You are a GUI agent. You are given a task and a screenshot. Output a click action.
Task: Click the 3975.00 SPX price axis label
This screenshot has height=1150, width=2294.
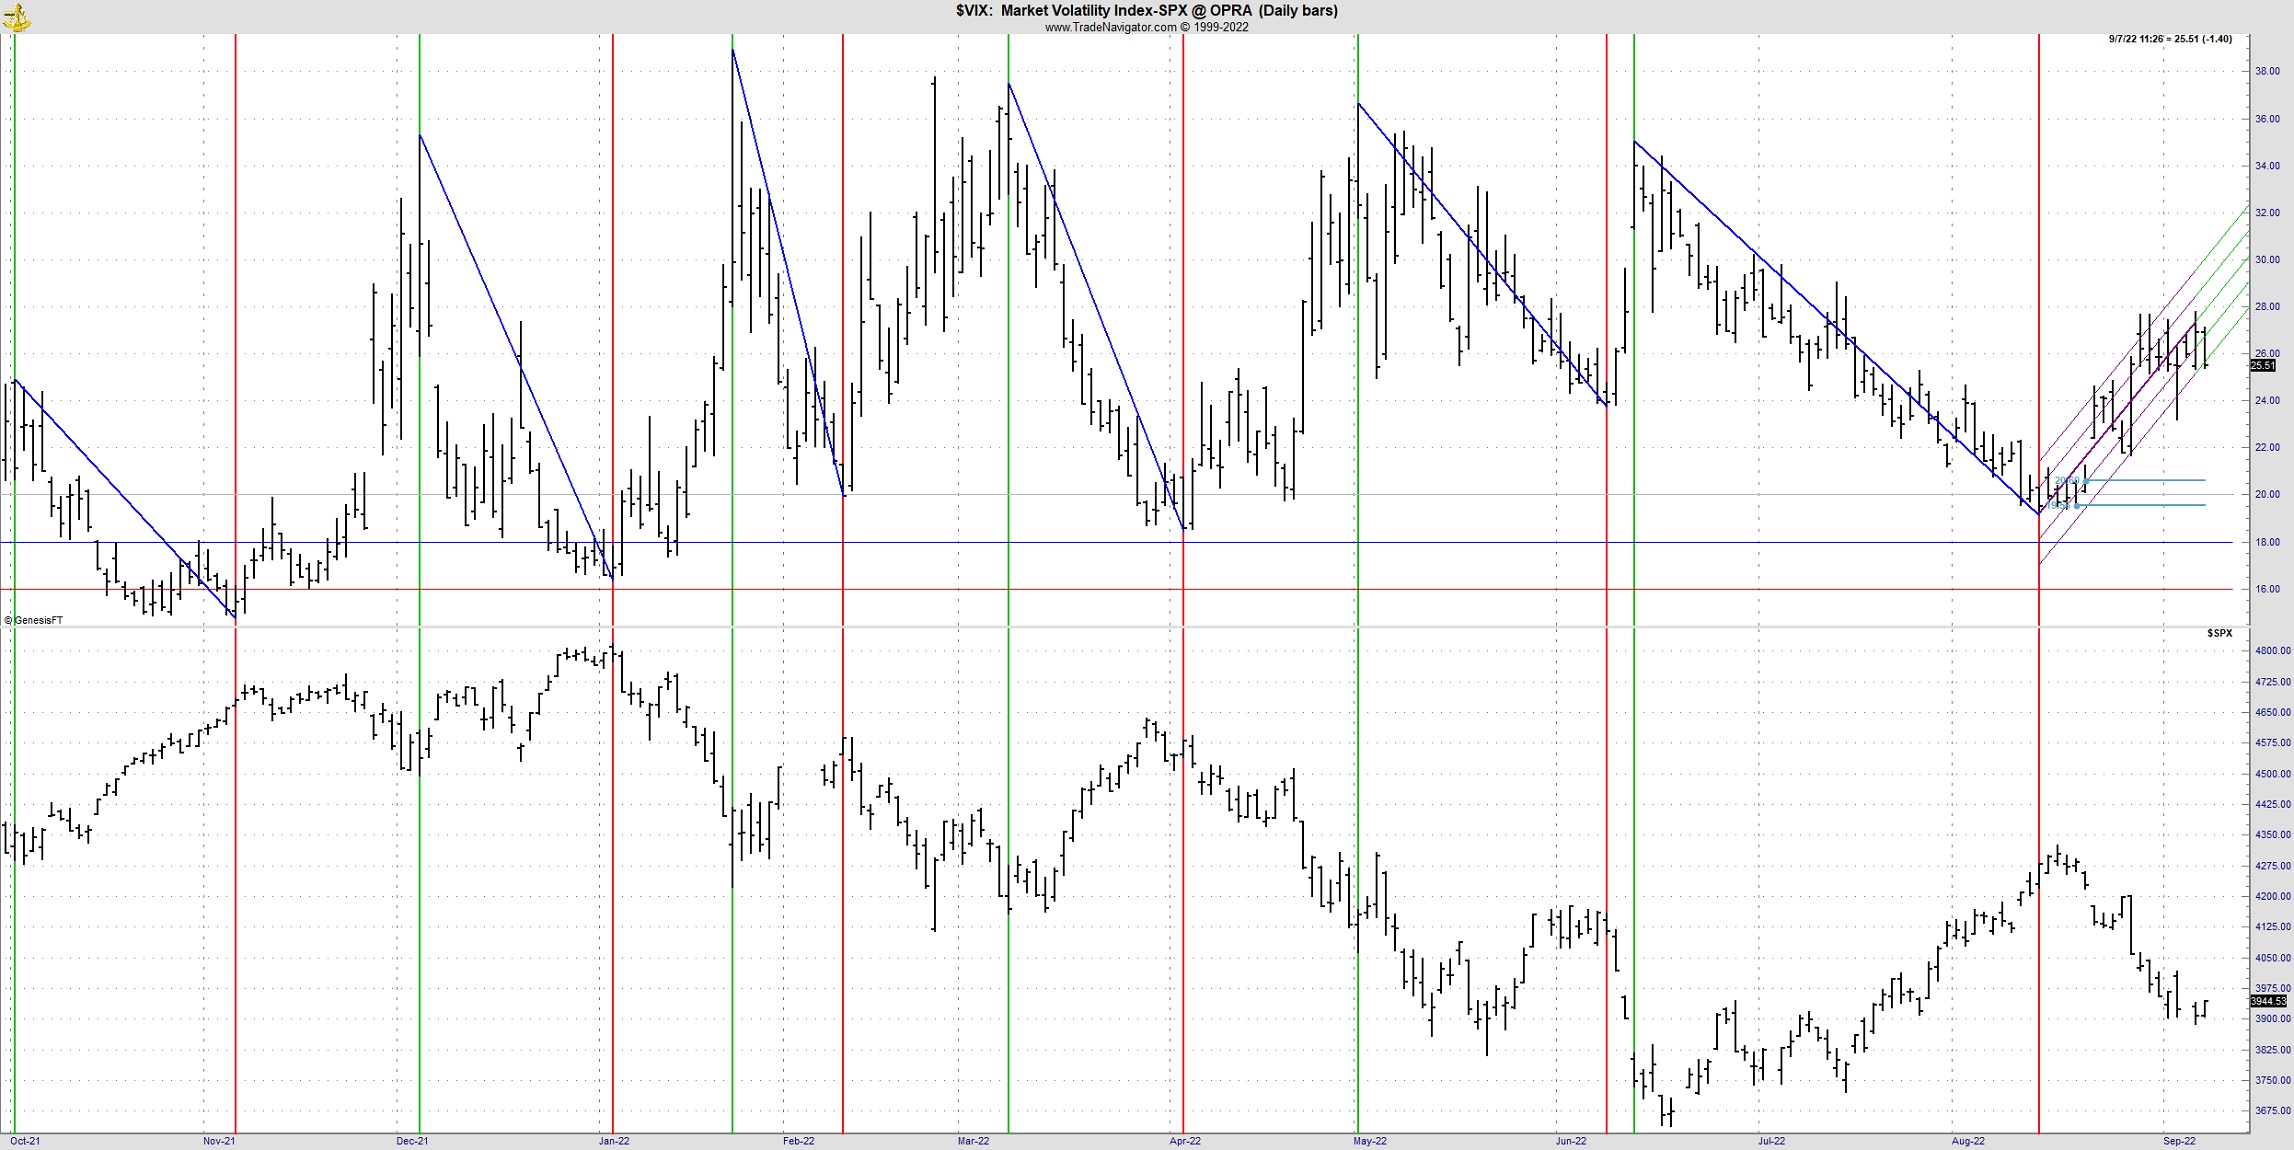2272,988
